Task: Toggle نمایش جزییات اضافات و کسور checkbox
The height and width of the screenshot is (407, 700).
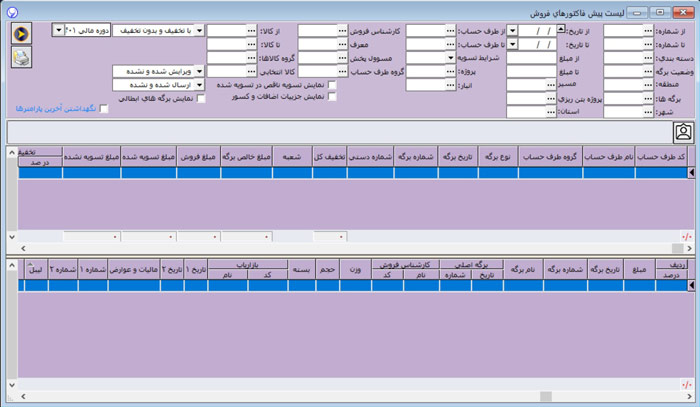Action: pyautogui.click(x=332, y=98)
